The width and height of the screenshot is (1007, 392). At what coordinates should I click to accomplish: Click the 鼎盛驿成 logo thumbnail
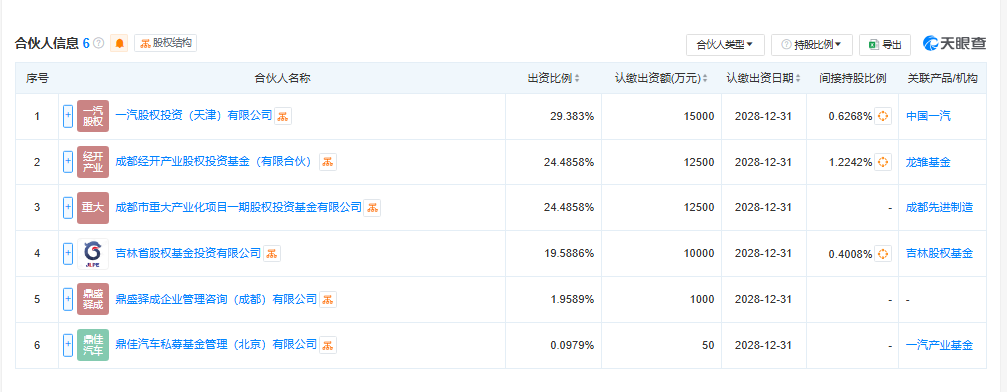coord(93,299)
